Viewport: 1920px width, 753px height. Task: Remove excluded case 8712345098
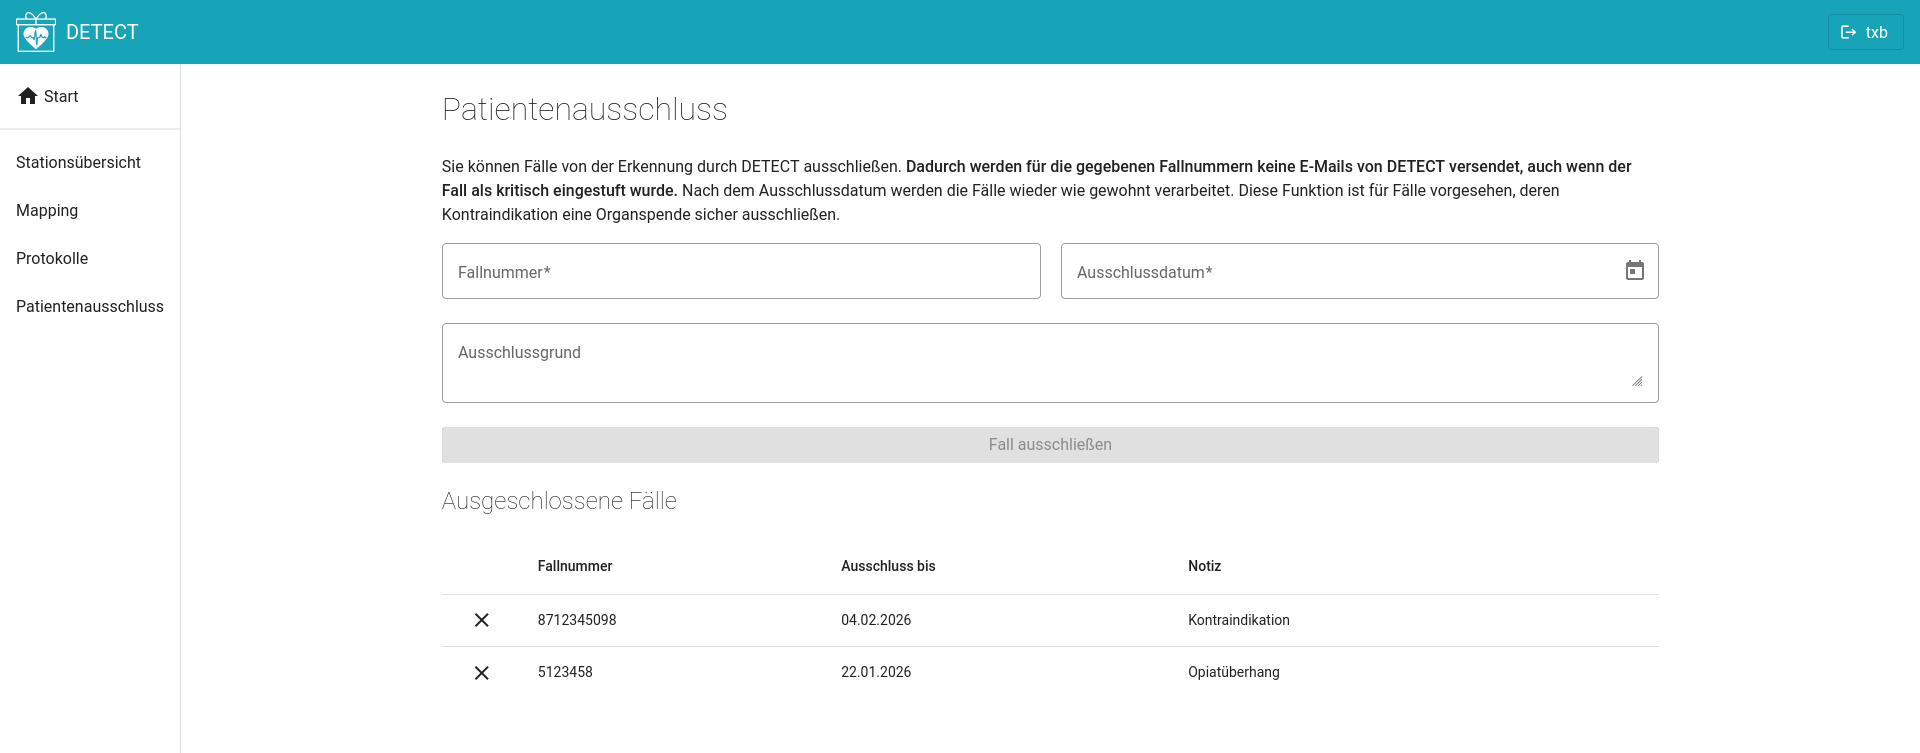(x=481, y=620)
